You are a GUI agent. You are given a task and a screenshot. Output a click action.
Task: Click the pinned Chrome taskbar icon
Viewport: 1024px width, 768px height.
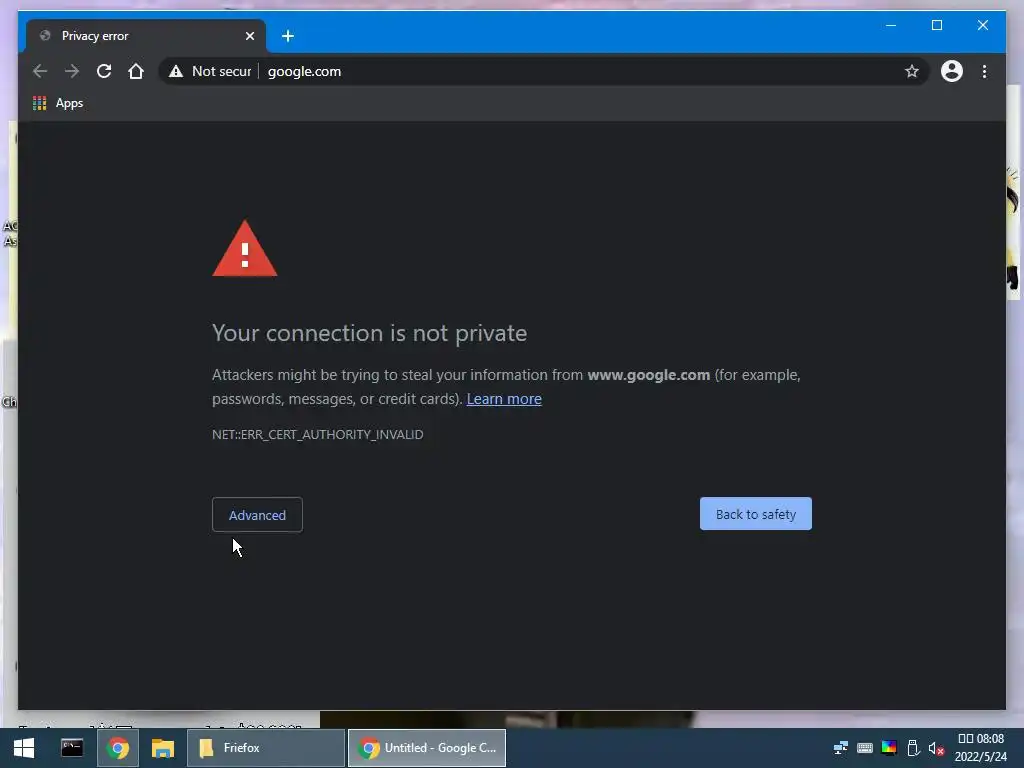tap(118, 748)
